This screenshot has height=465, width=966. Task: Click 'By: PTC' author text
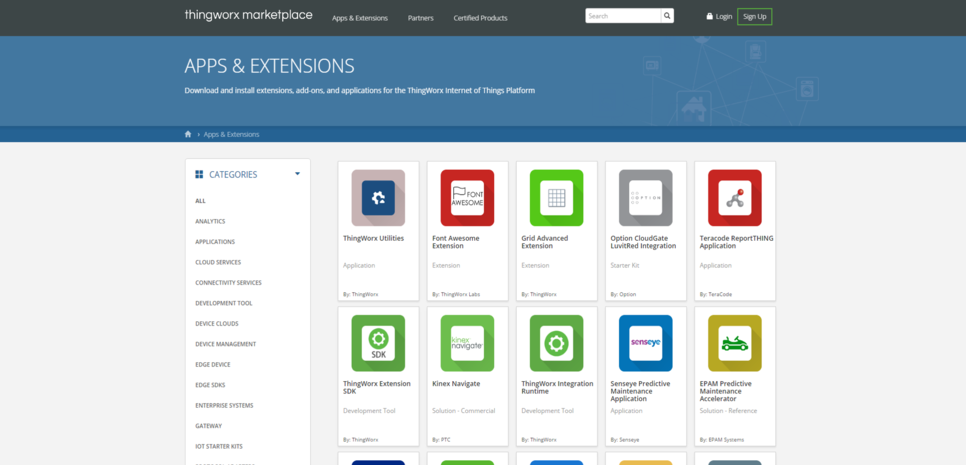[442, 440]
